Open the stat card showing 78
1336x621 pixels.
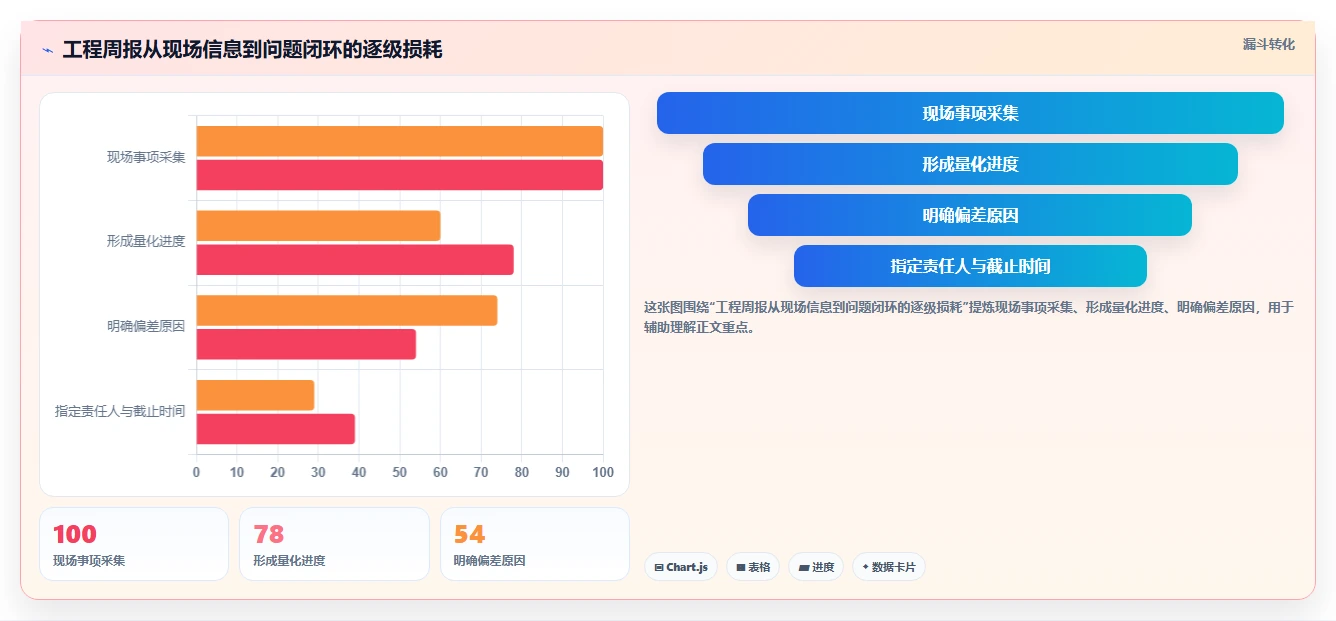click(334, 544)
